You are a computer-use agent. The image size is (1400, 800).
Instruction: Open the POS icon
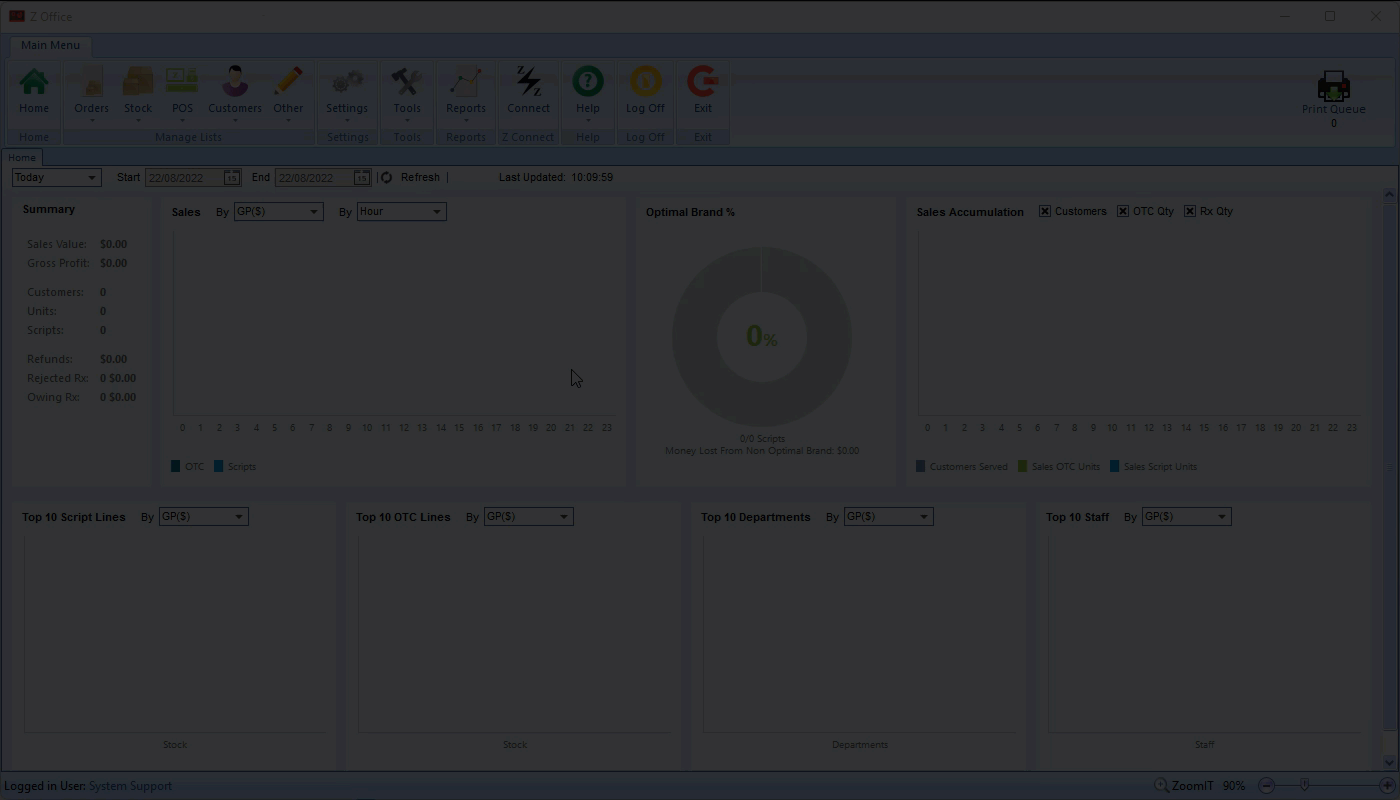pyautogui.click(x=182, y=82)
